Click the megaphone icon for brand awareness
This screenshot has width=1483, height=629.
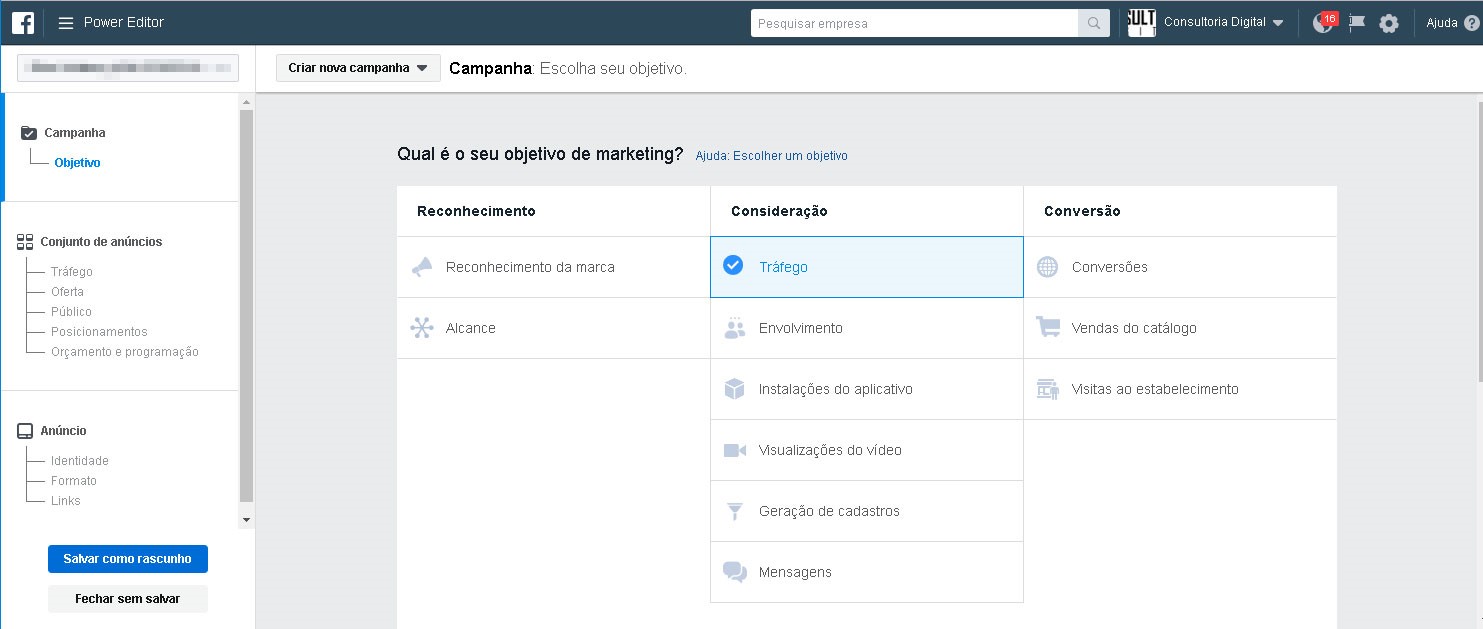(x=422, y=267)
